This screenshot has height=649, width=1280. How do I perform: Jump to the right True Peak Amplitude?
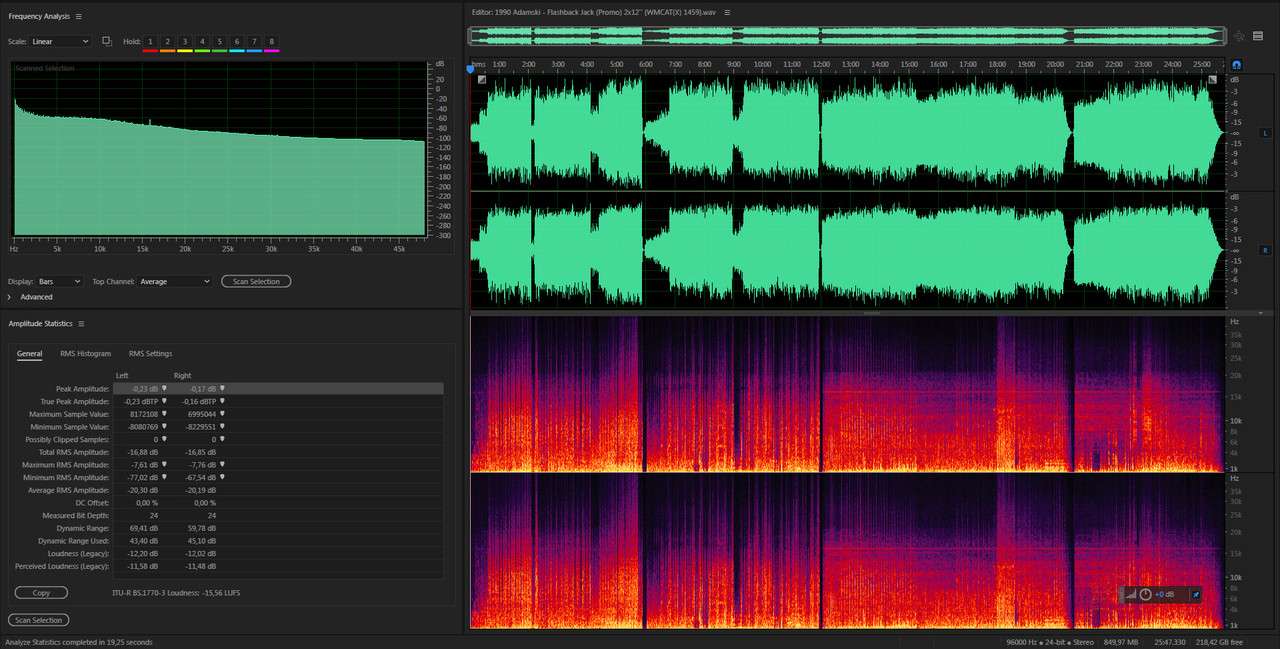point(222,401)
